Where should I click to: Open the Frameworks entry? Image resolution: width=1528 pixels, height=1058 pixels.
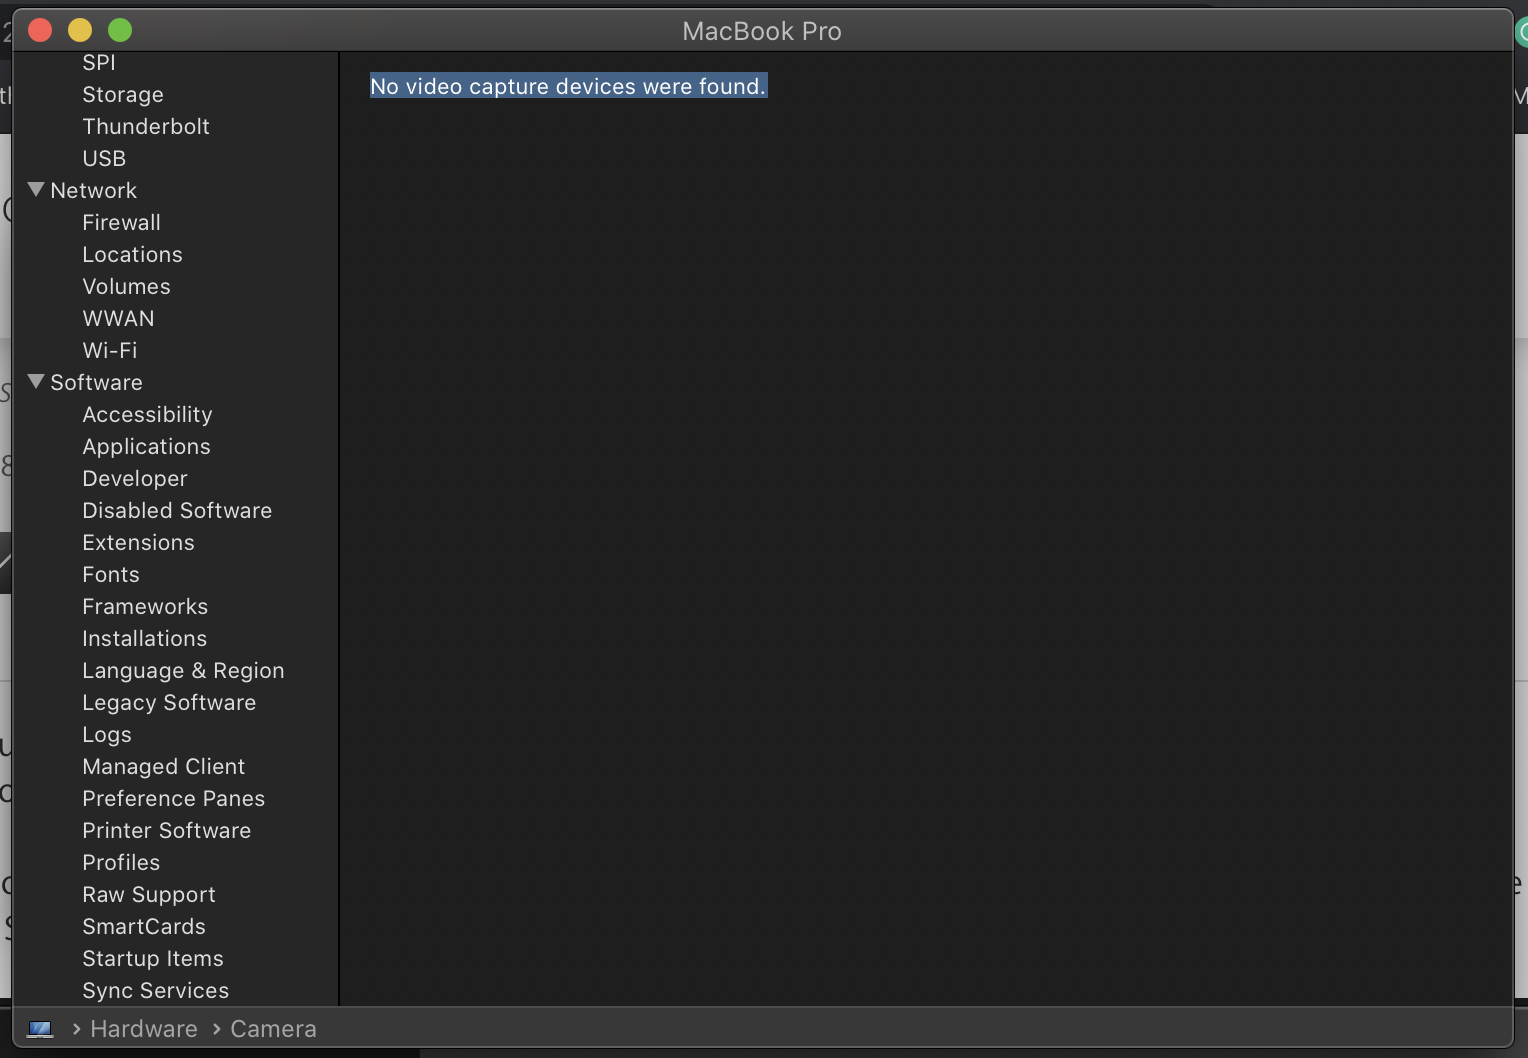(x=145, y=606)
